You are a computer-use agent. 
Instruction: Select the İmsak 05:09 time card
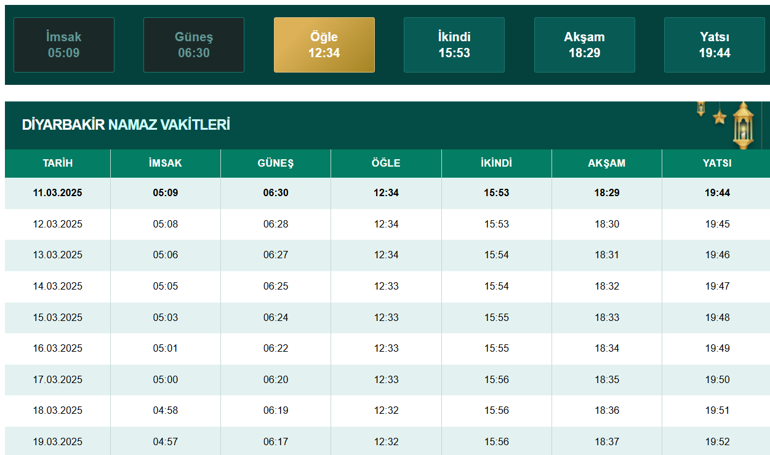(64, 45)
